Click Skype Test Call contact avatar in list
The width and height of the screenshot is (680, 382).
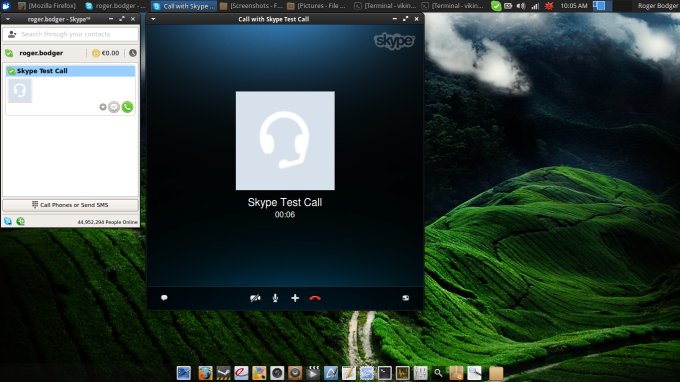[20, 90]
